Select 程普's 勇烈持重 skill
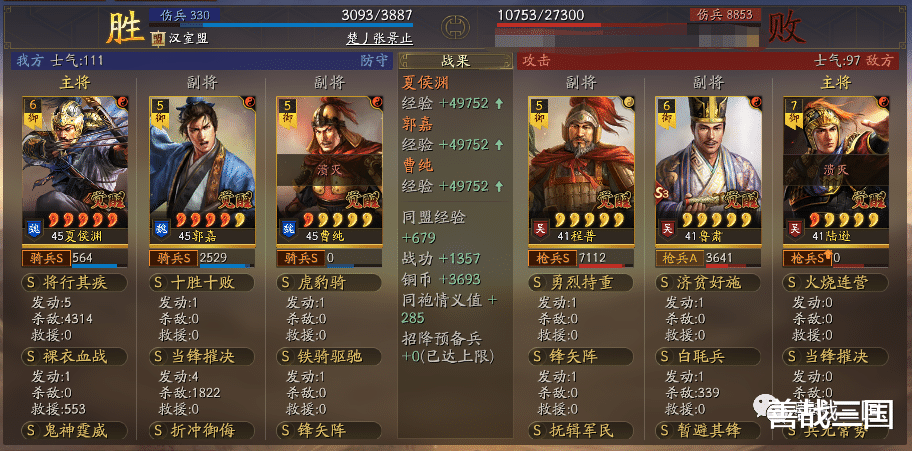The height and width of the screenshot is (451, 912). 581,283
